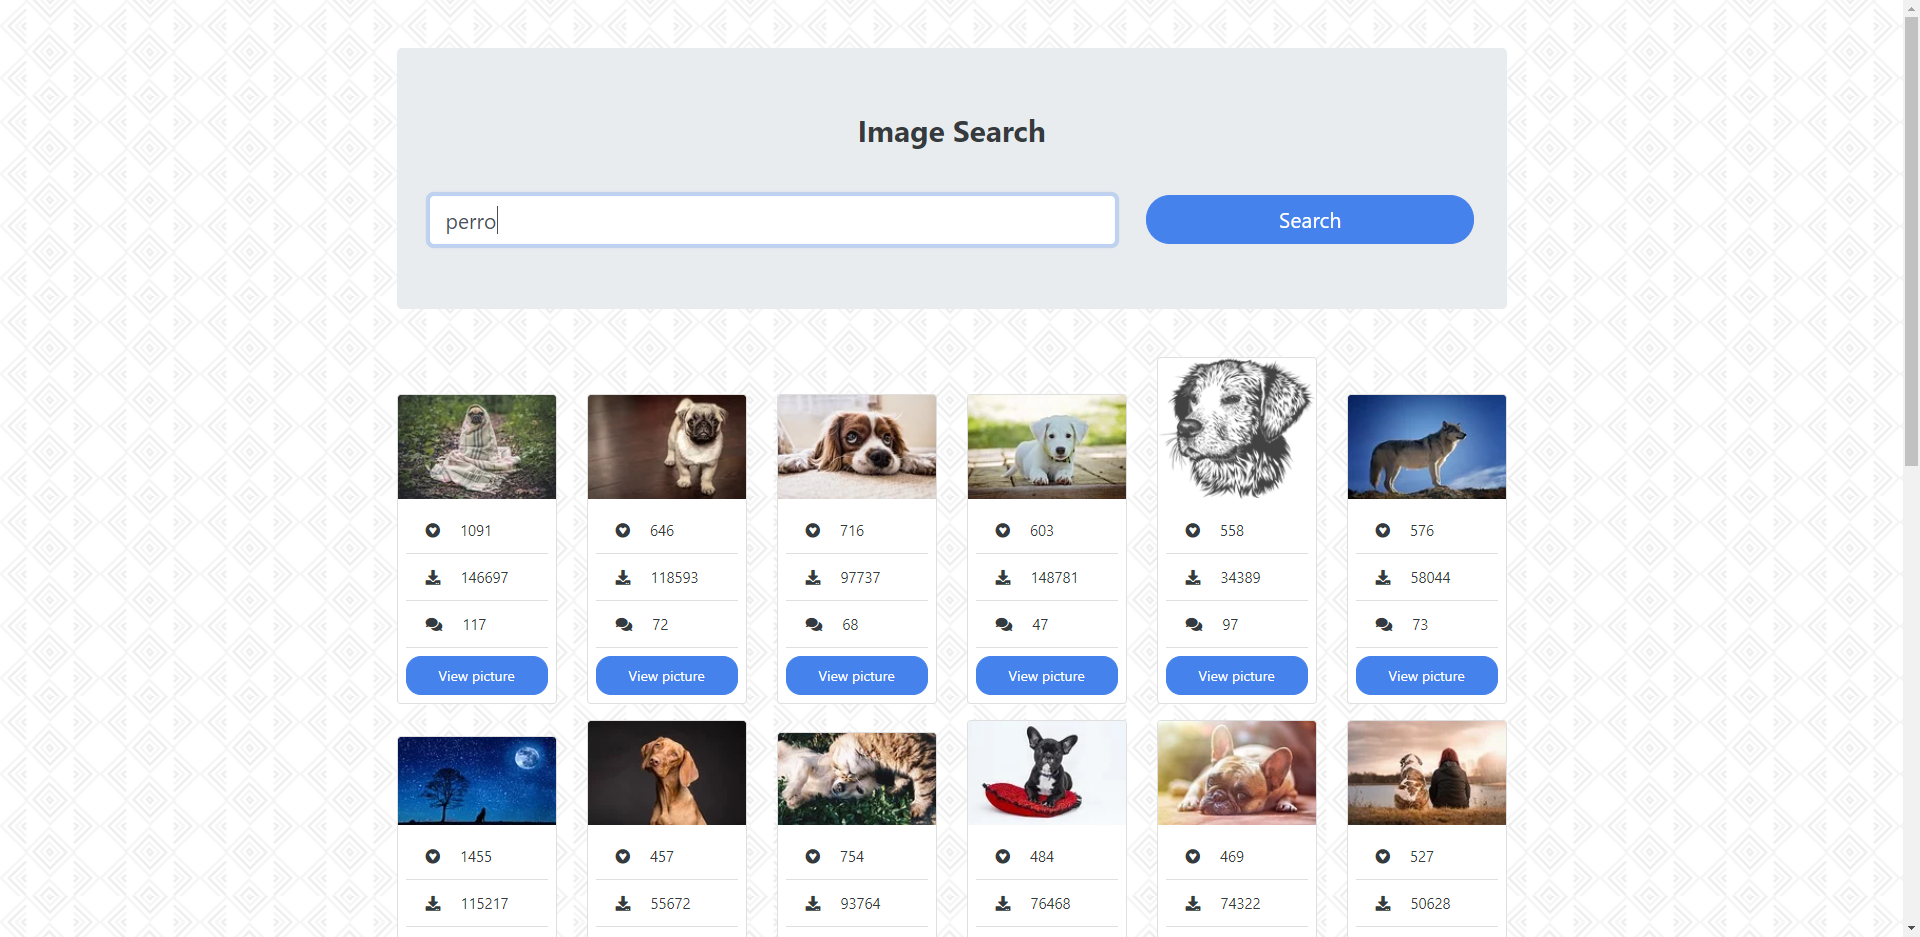This screenshot has width=1920, height=937.
Task: Click the comments icon next to 68
Action: pos(814,625)
